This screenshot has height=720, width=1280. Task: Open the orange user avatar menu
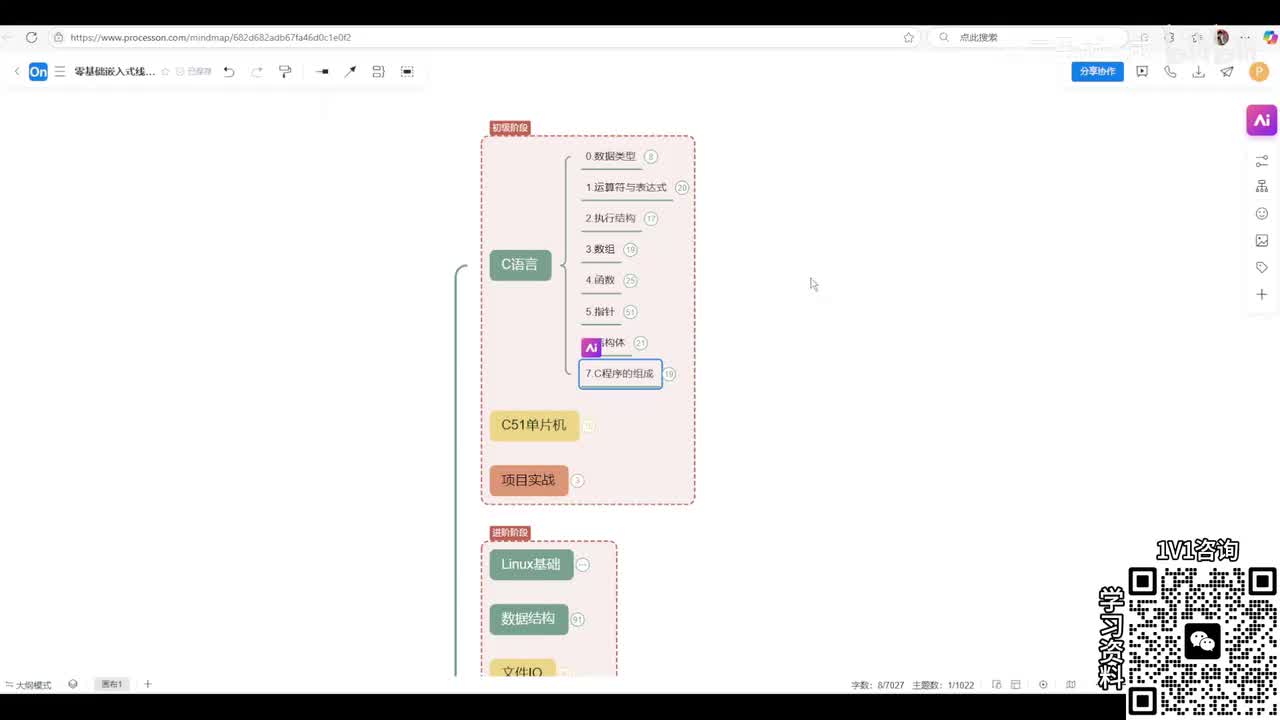point(1259,72)
